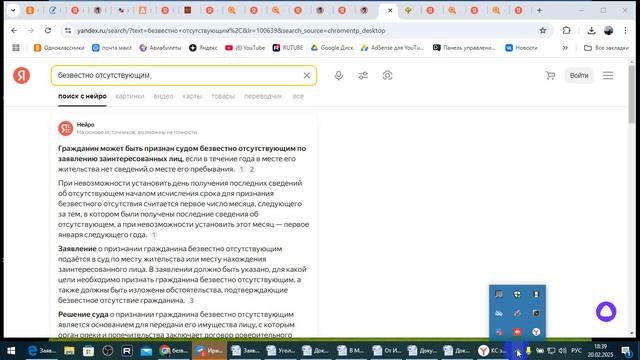Click the browser address bar URL
640x360 pixels.
coord(231,31)
